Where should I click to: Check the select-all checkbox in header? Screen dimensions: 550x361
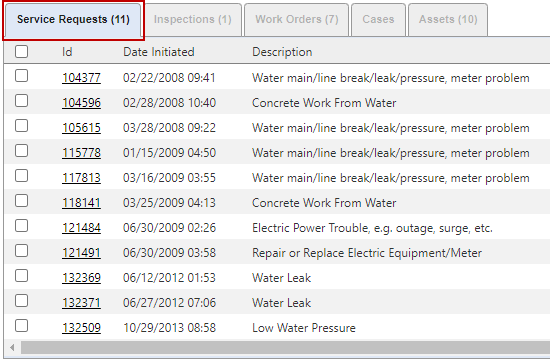21,52
